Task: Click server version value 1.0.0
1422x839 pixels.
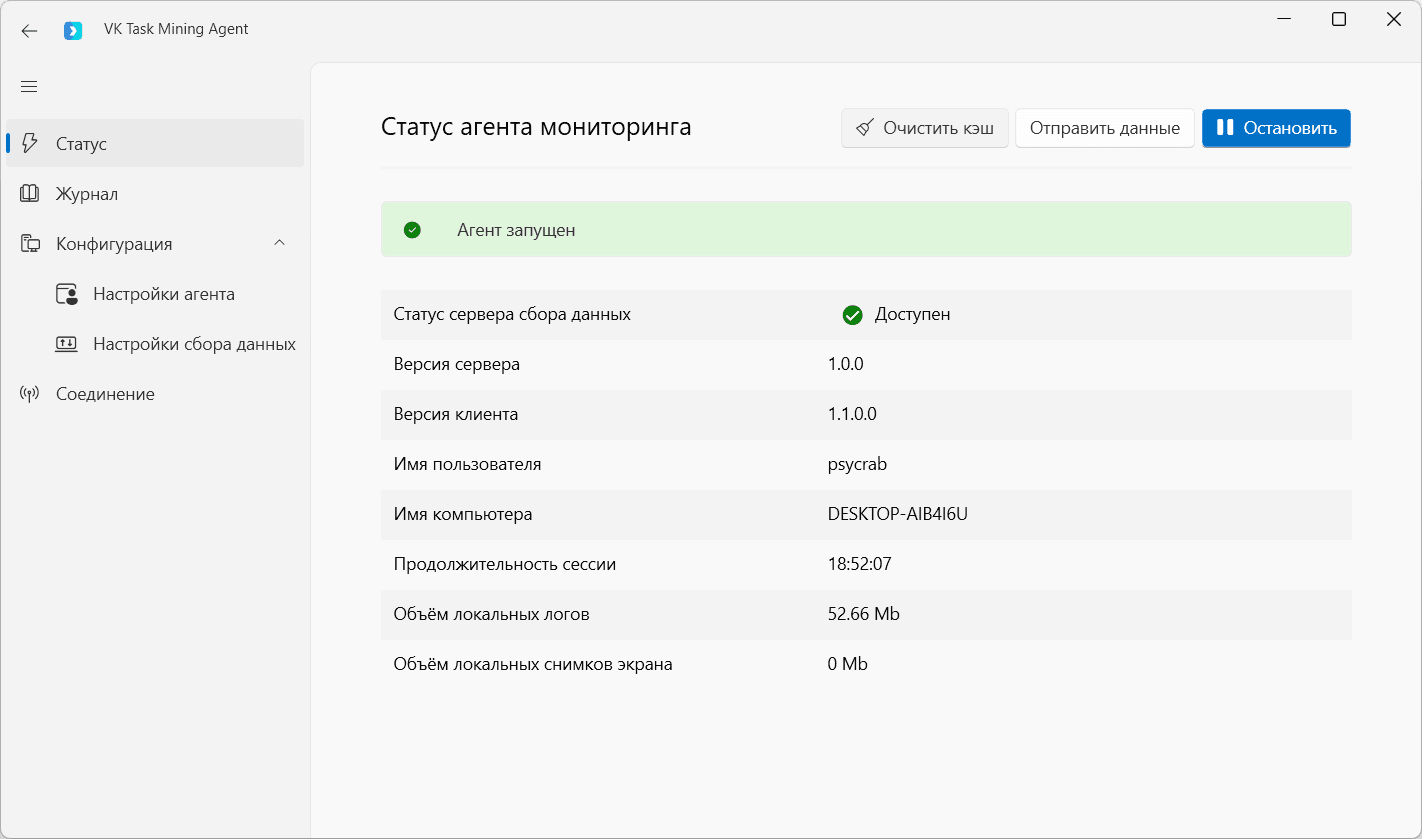Action: pyautogui.click(x=846, y=364)
